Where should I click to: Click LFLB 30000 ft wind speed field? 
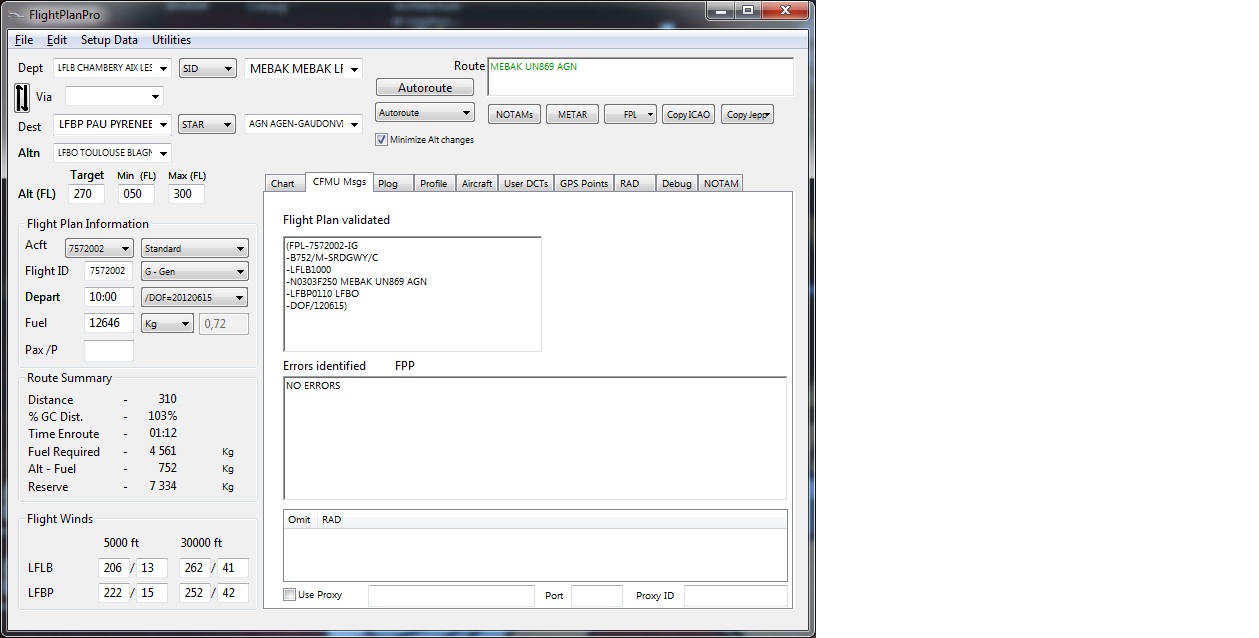[233, 568]
